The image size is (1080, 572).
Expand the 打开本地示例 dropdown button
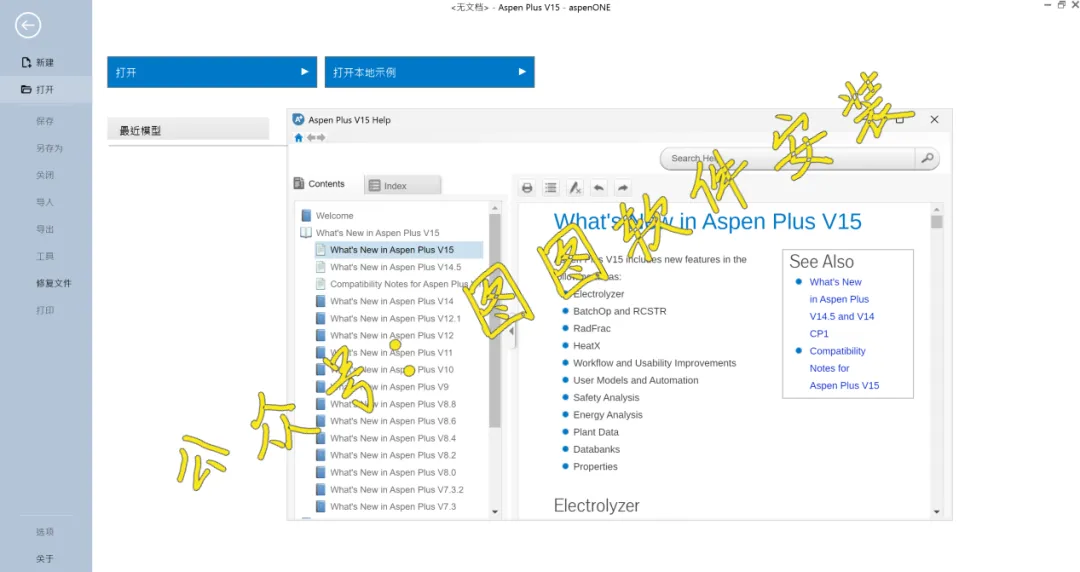(x=430, y=72)
